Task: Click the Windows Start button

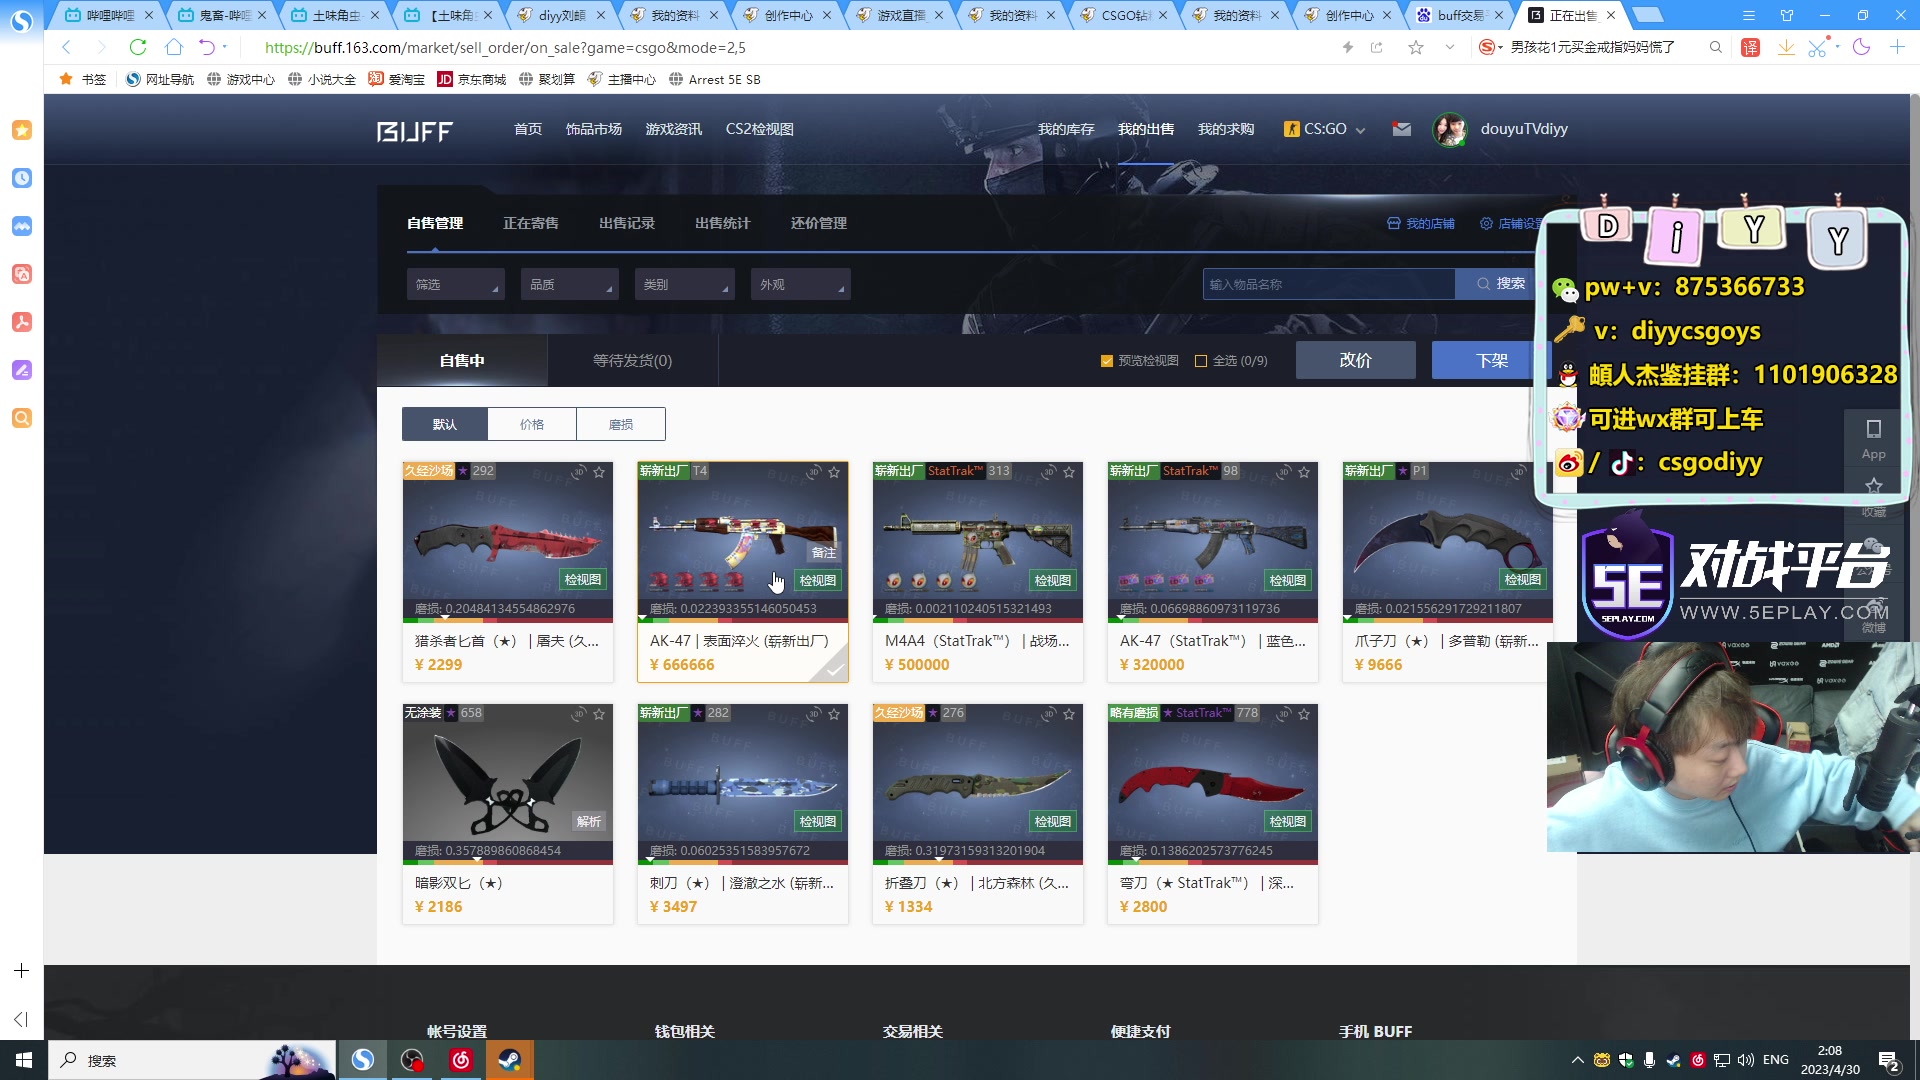Action: coord(24,1060)
